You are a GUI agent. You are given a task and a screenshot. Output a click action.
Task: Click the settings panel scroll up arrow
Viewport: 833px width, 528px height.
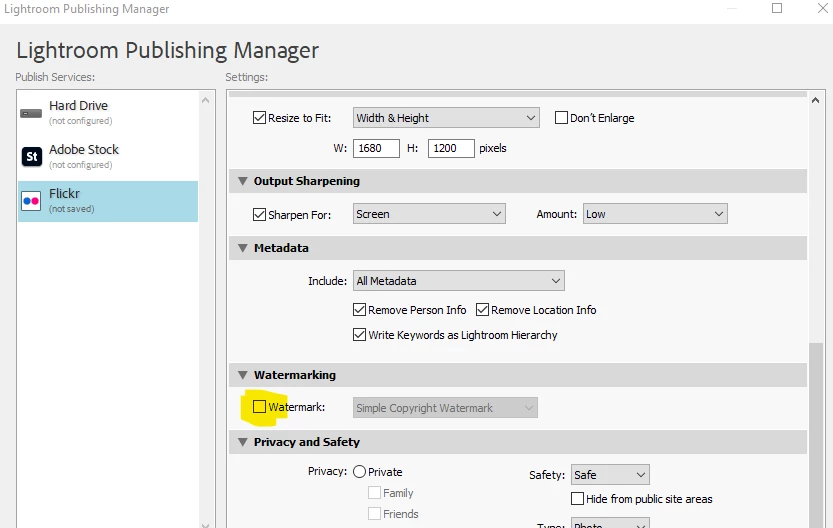pyautogui.click(x=815, y=100)
